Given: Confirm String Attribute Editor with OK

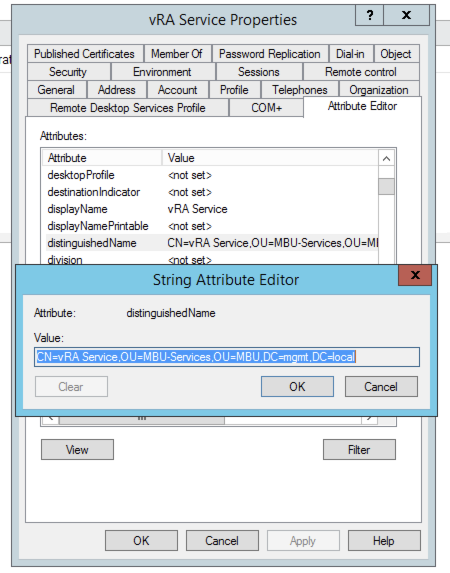Looking at the screenshot, I should coord(297,387).
